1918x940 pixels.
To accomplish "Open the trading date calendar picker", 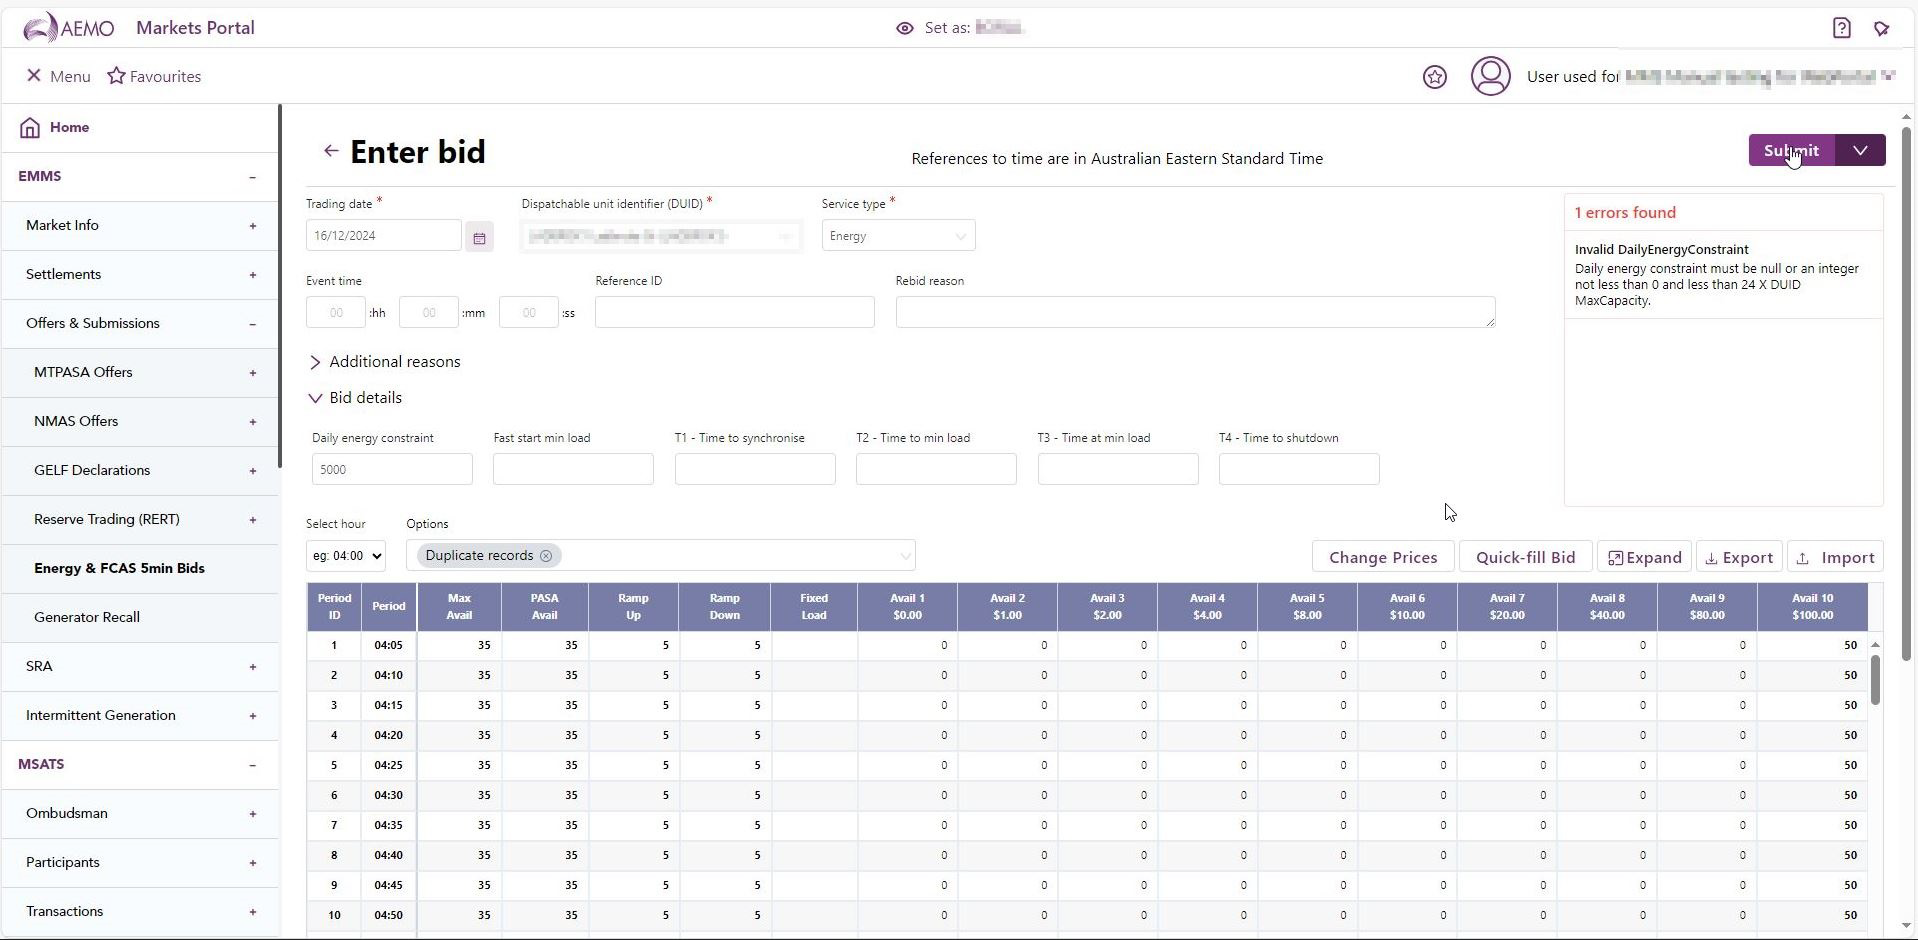I will click(x=479, y=237).
